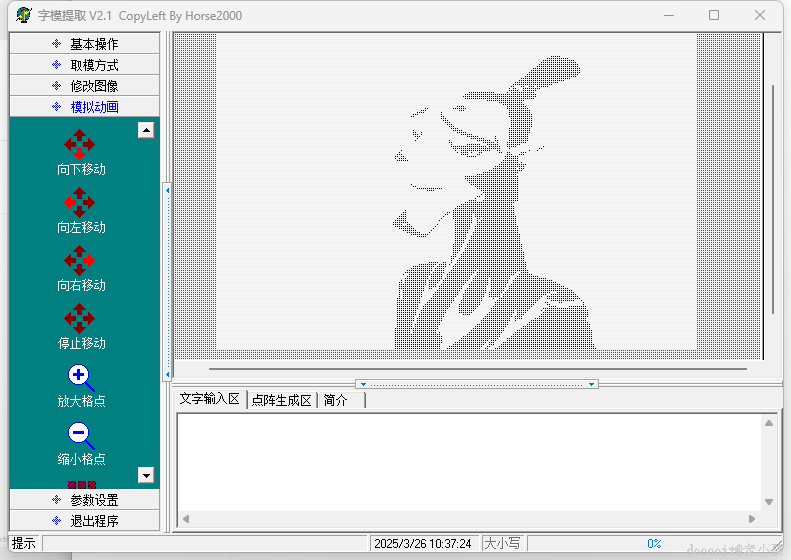
Task: Click the 向右移动 move-right arrows icon
Action: tap(79, 260)
